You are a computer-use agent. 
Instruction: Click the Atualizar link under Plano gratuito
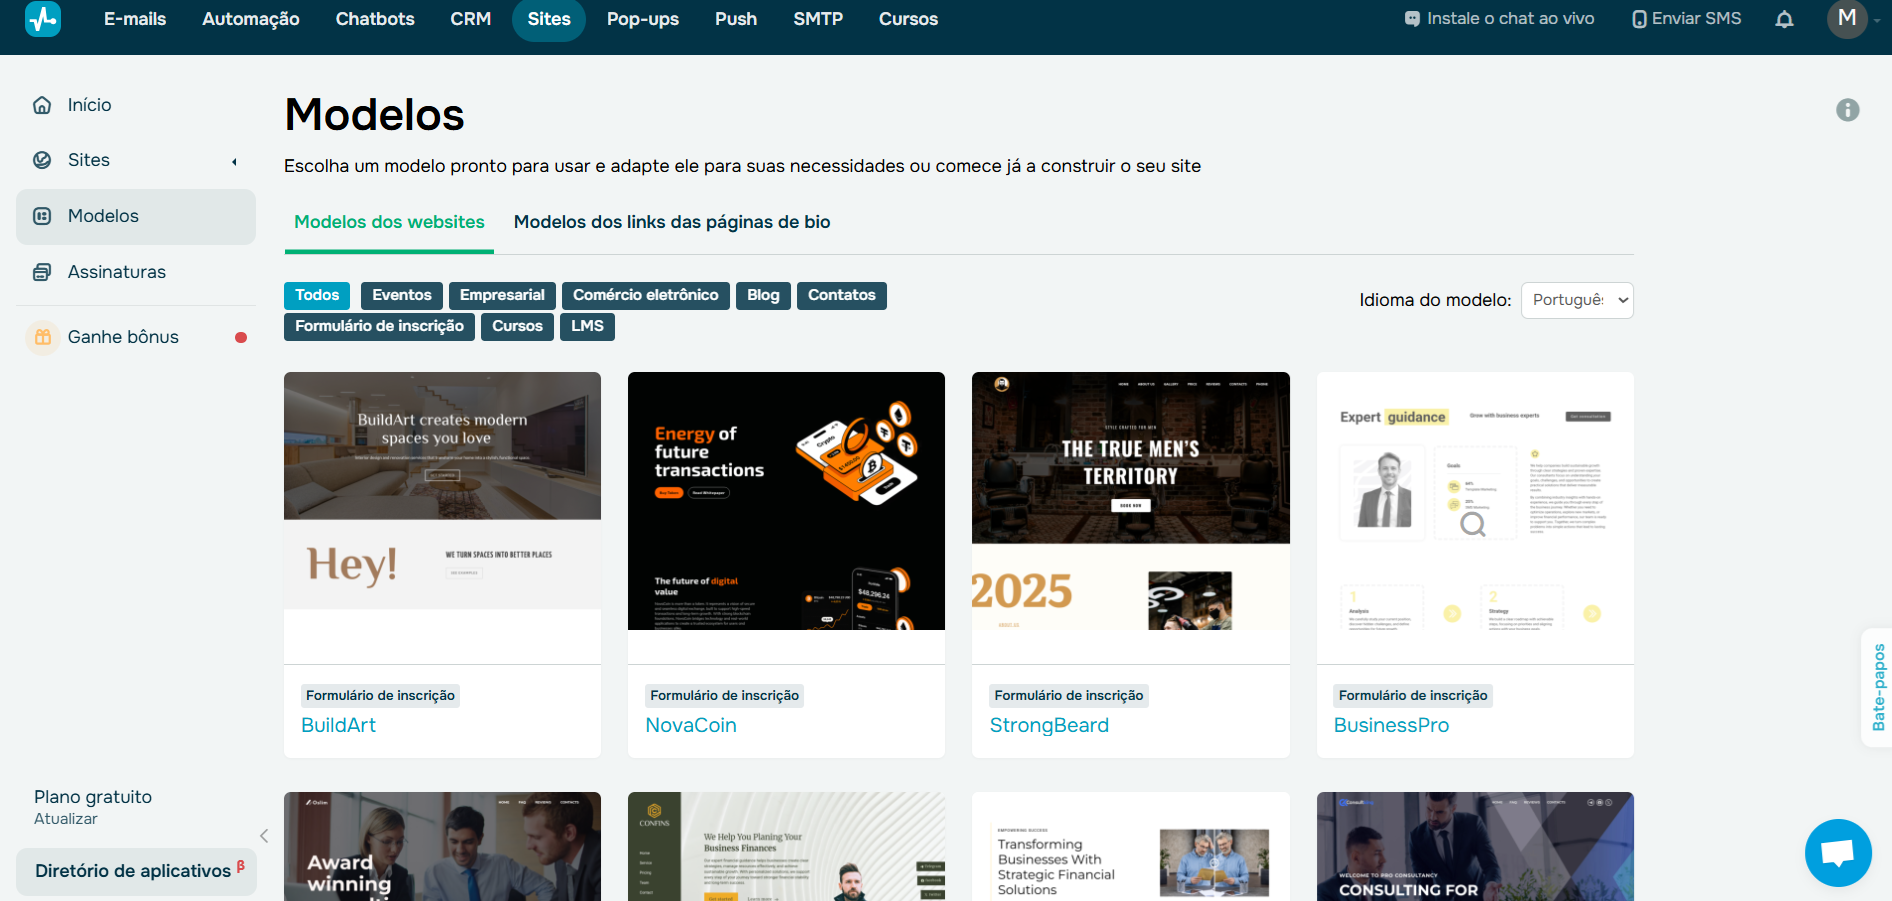(x=65, y=818)
